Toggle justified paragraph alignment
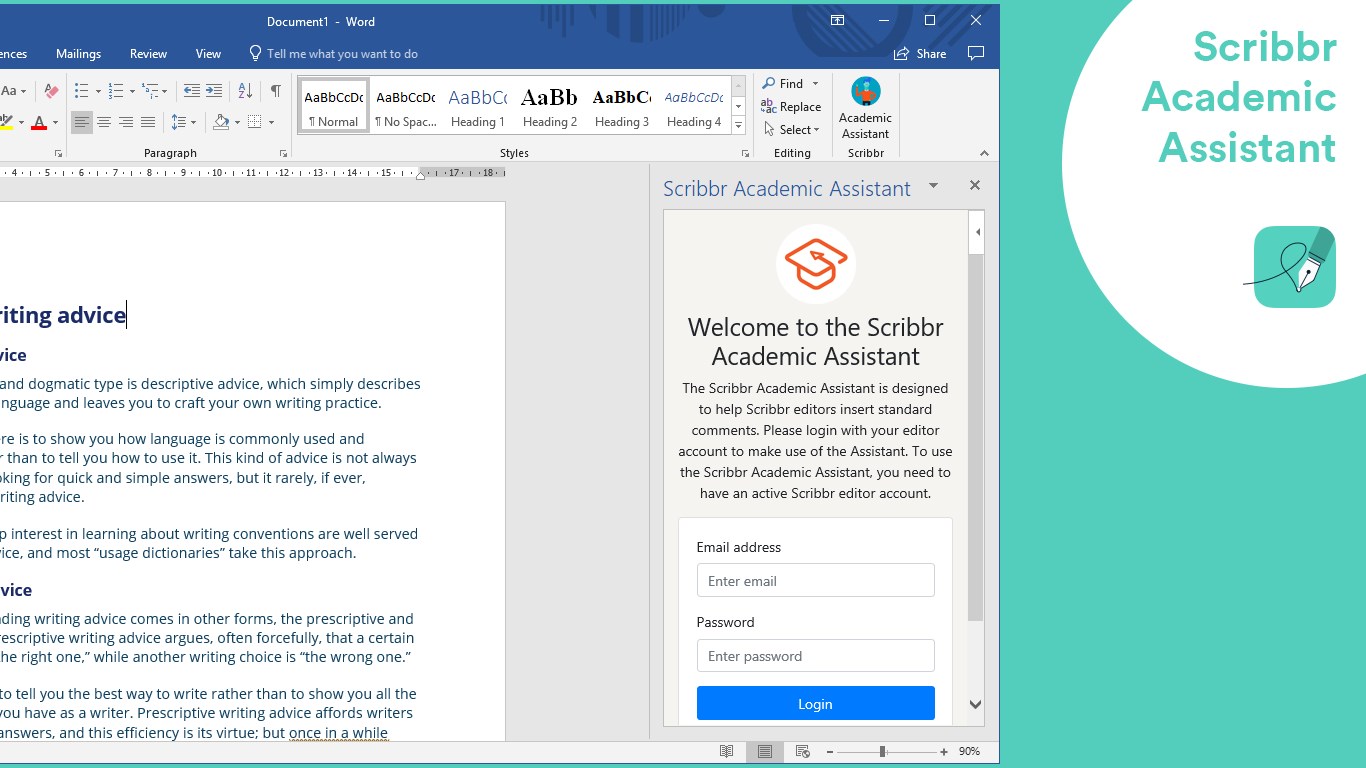 148,122
